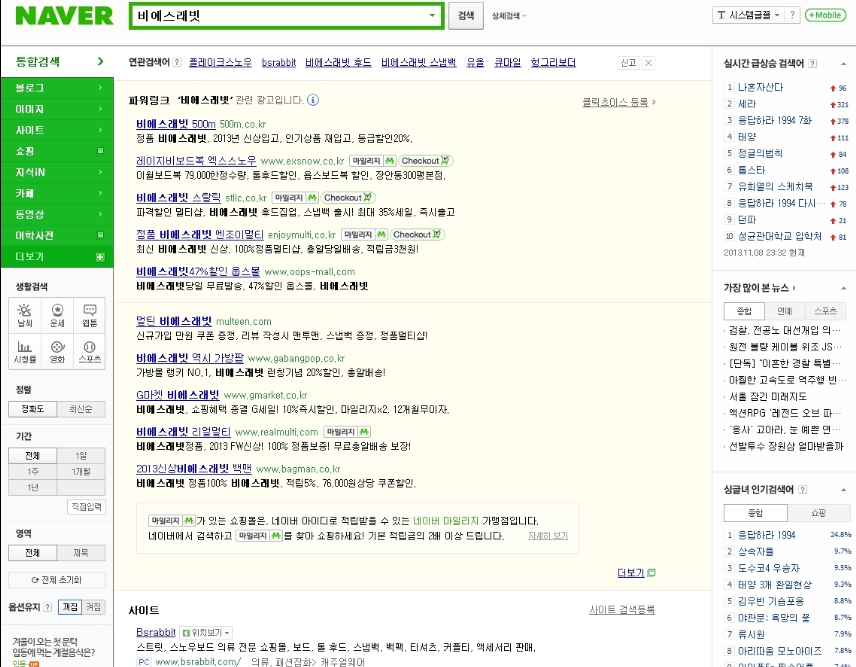Click the Checkout badge on 엔조이멀티 ad

point(417,235)
